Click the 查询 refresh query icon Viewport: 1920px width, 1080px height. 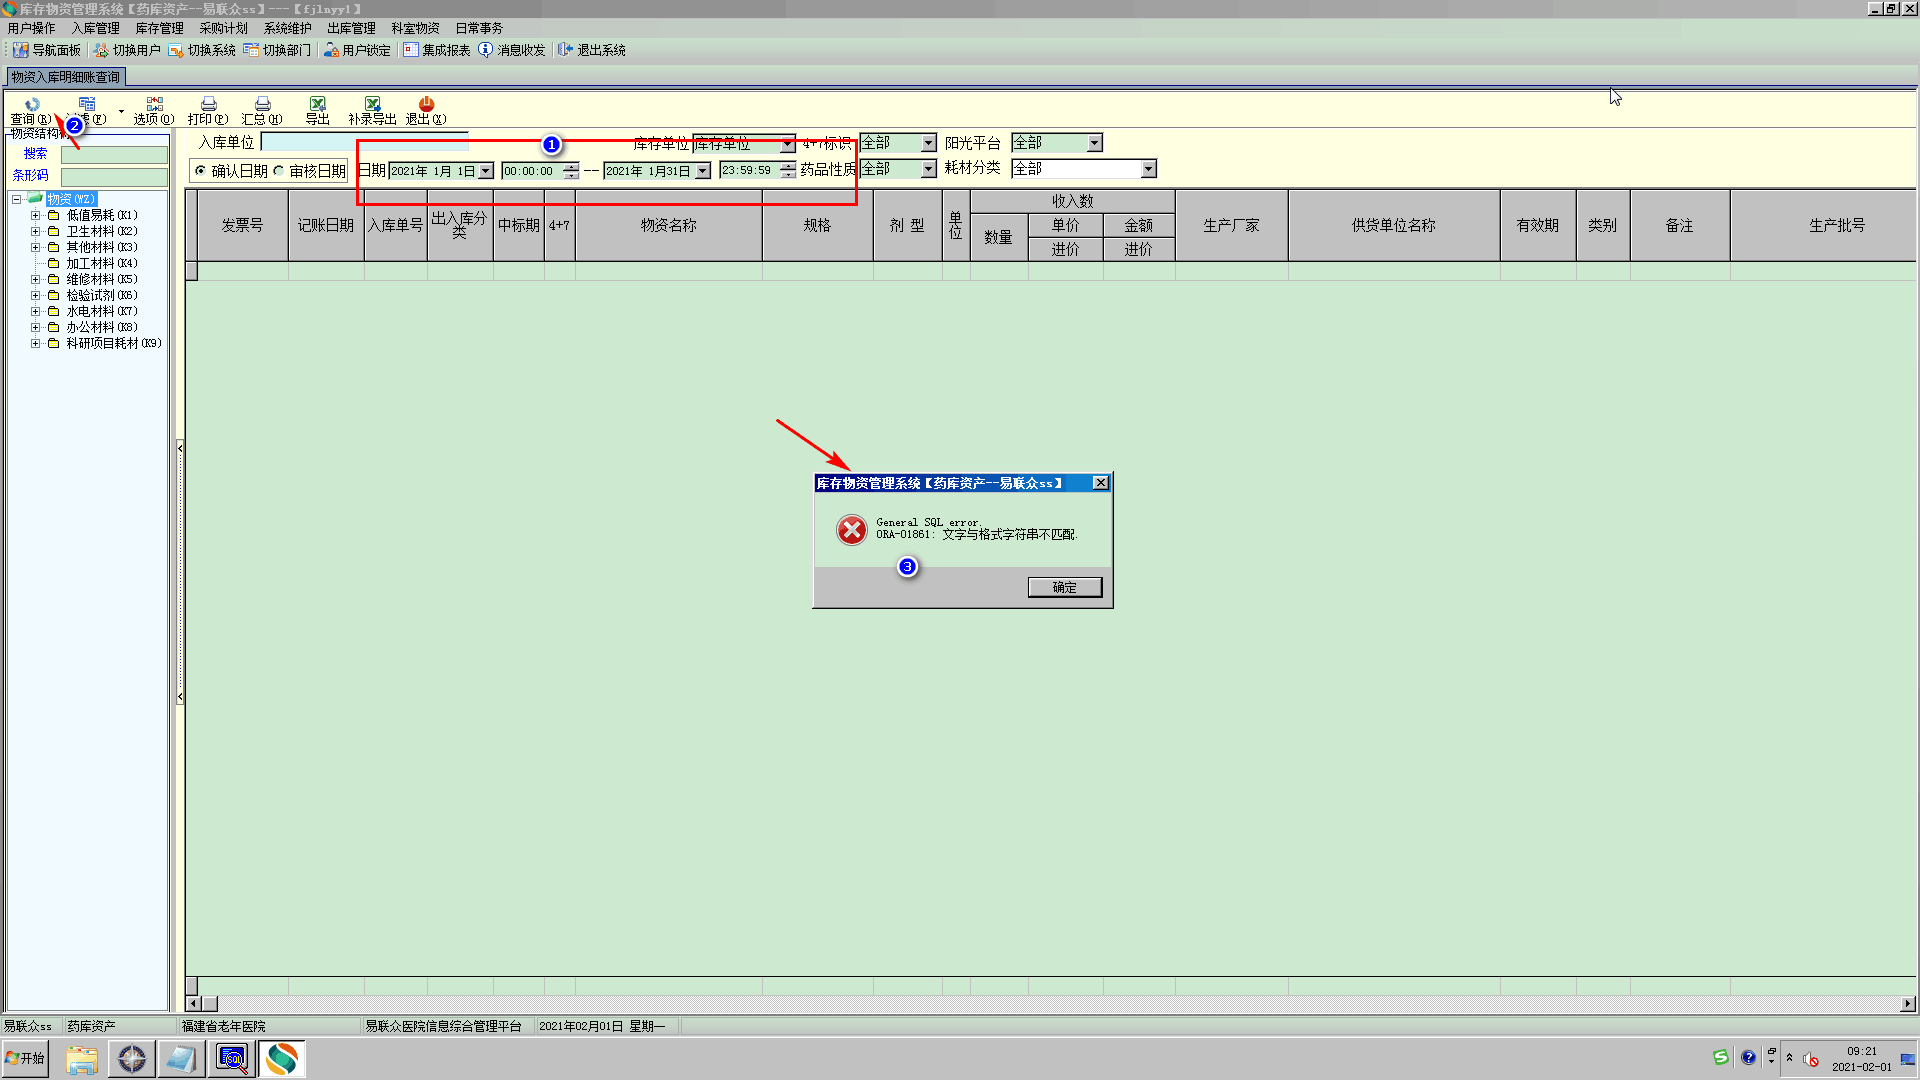click(x=32, y=105)
